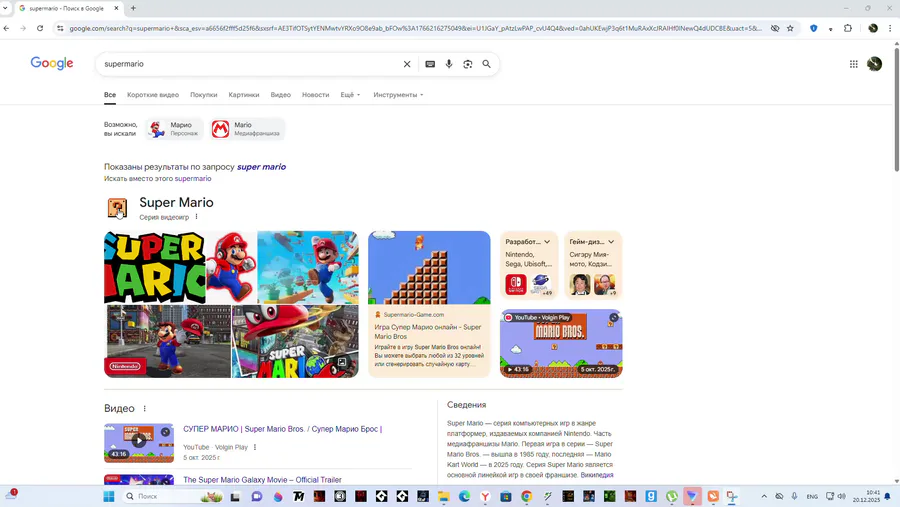Expand the Ещё dropdown

pos(350,95)
